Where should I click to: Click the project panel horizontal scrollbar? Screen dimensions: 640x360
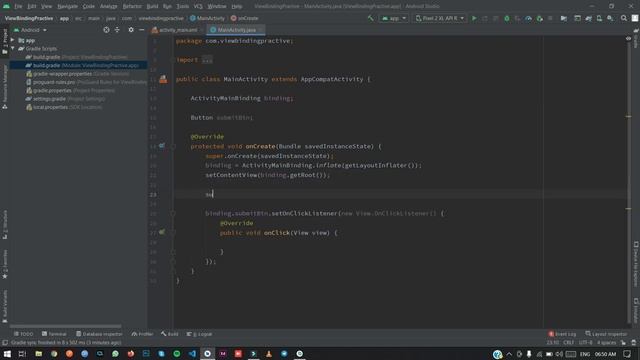[65, 326]
